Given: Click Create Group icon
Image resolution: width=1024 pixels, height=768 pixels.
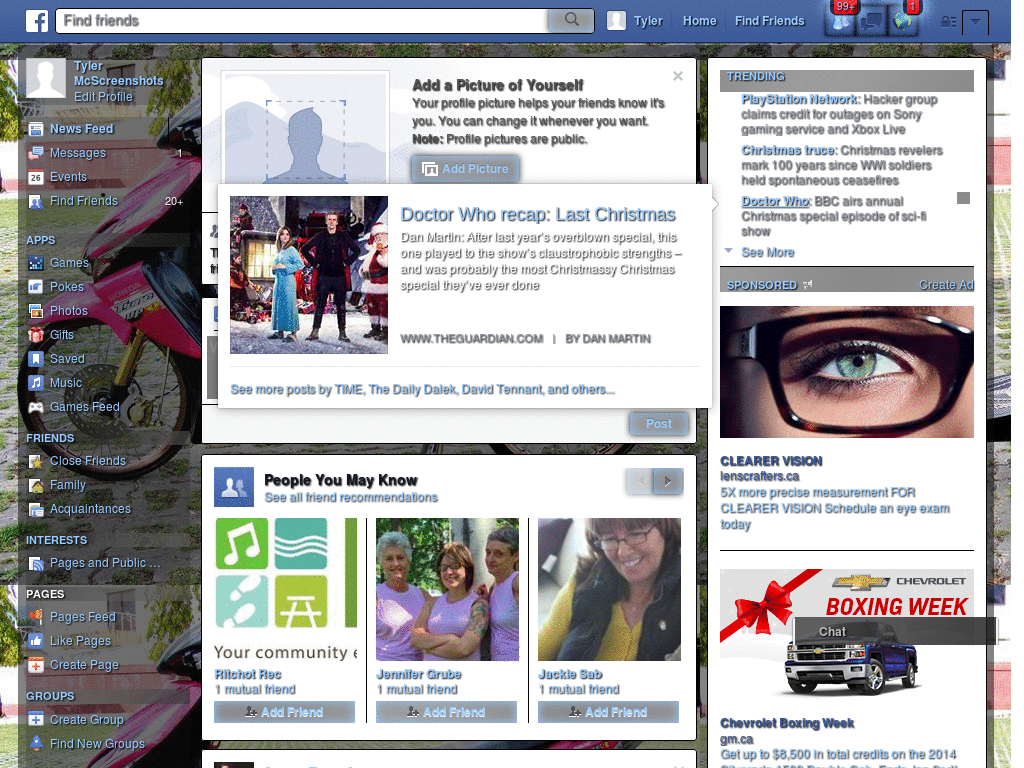Looking at the screenshot, I should 36,720.
